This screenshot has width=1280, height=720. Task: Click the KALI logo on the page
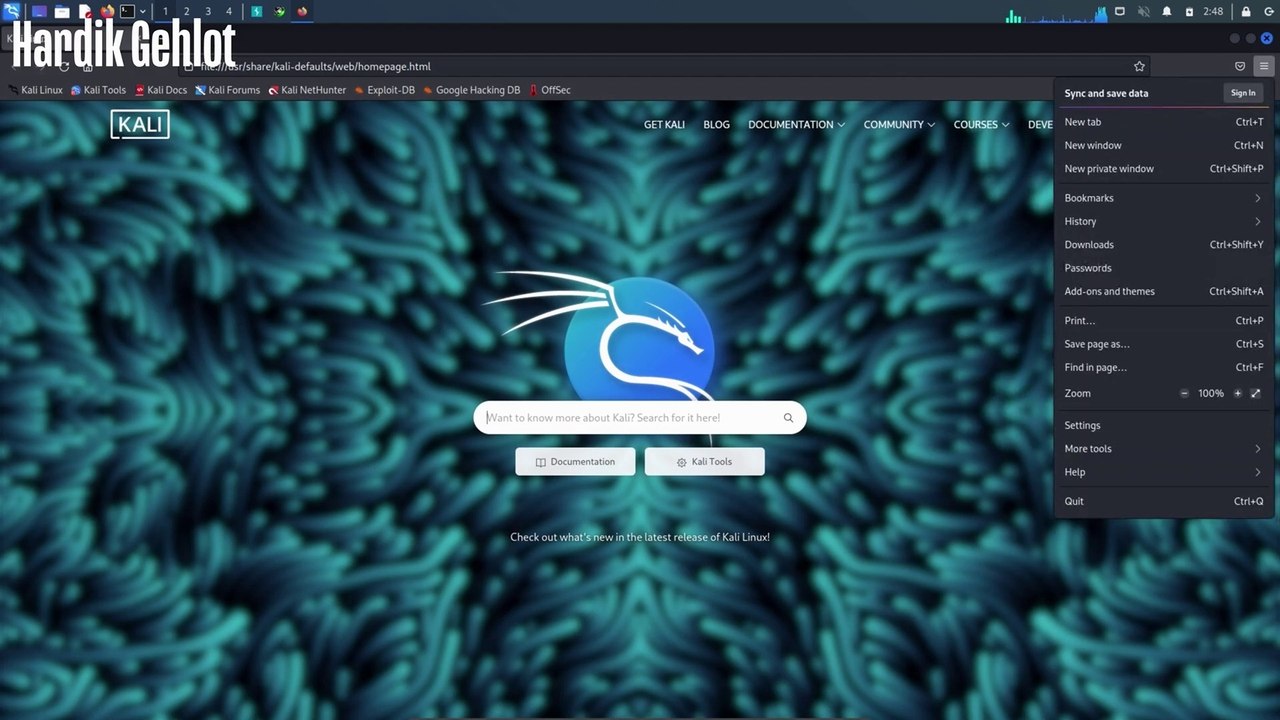point(140,125)
